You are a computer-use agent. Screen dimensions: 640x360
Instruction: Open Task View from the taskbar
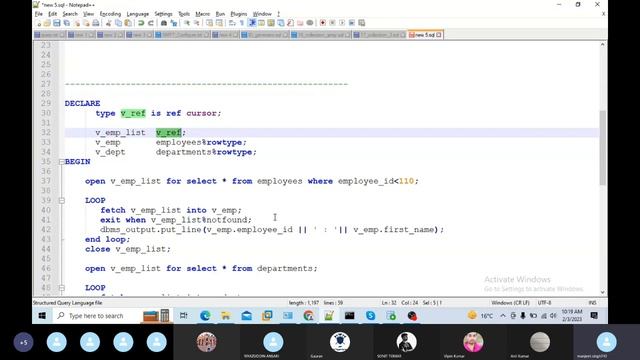184,316
